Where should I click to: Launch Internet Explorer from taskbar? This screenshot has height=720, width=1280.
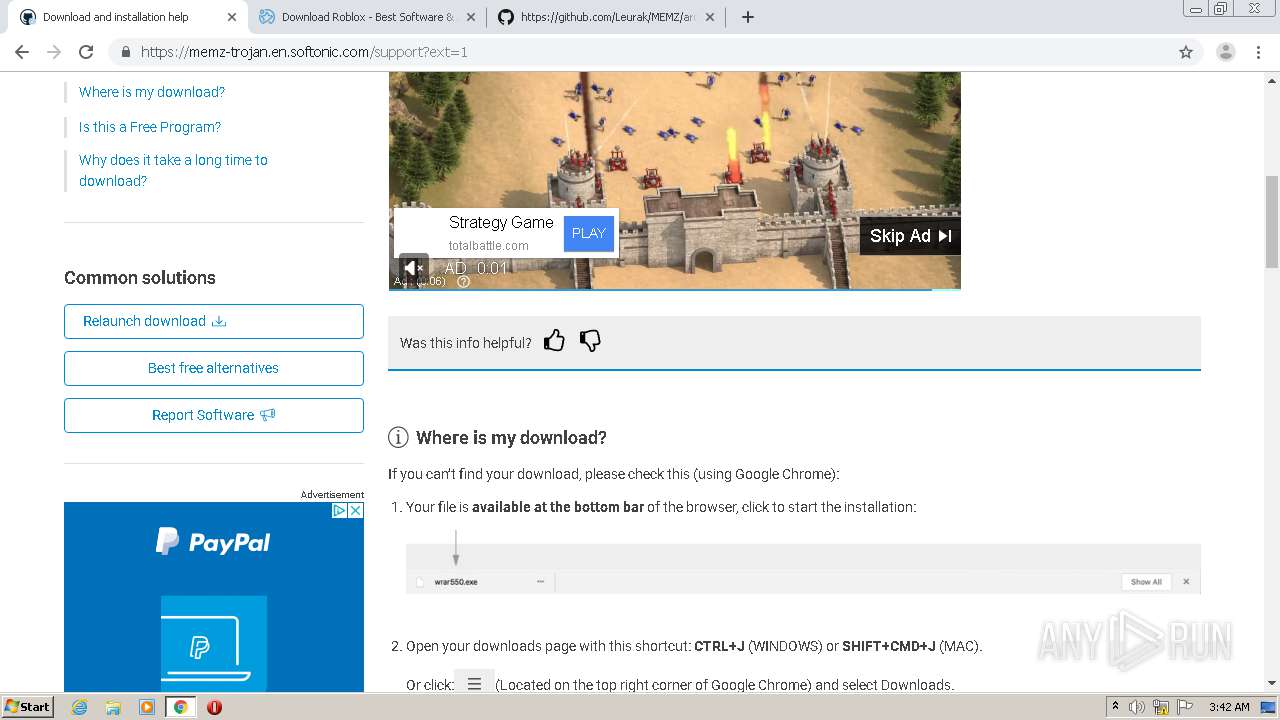tap(79, 707)
